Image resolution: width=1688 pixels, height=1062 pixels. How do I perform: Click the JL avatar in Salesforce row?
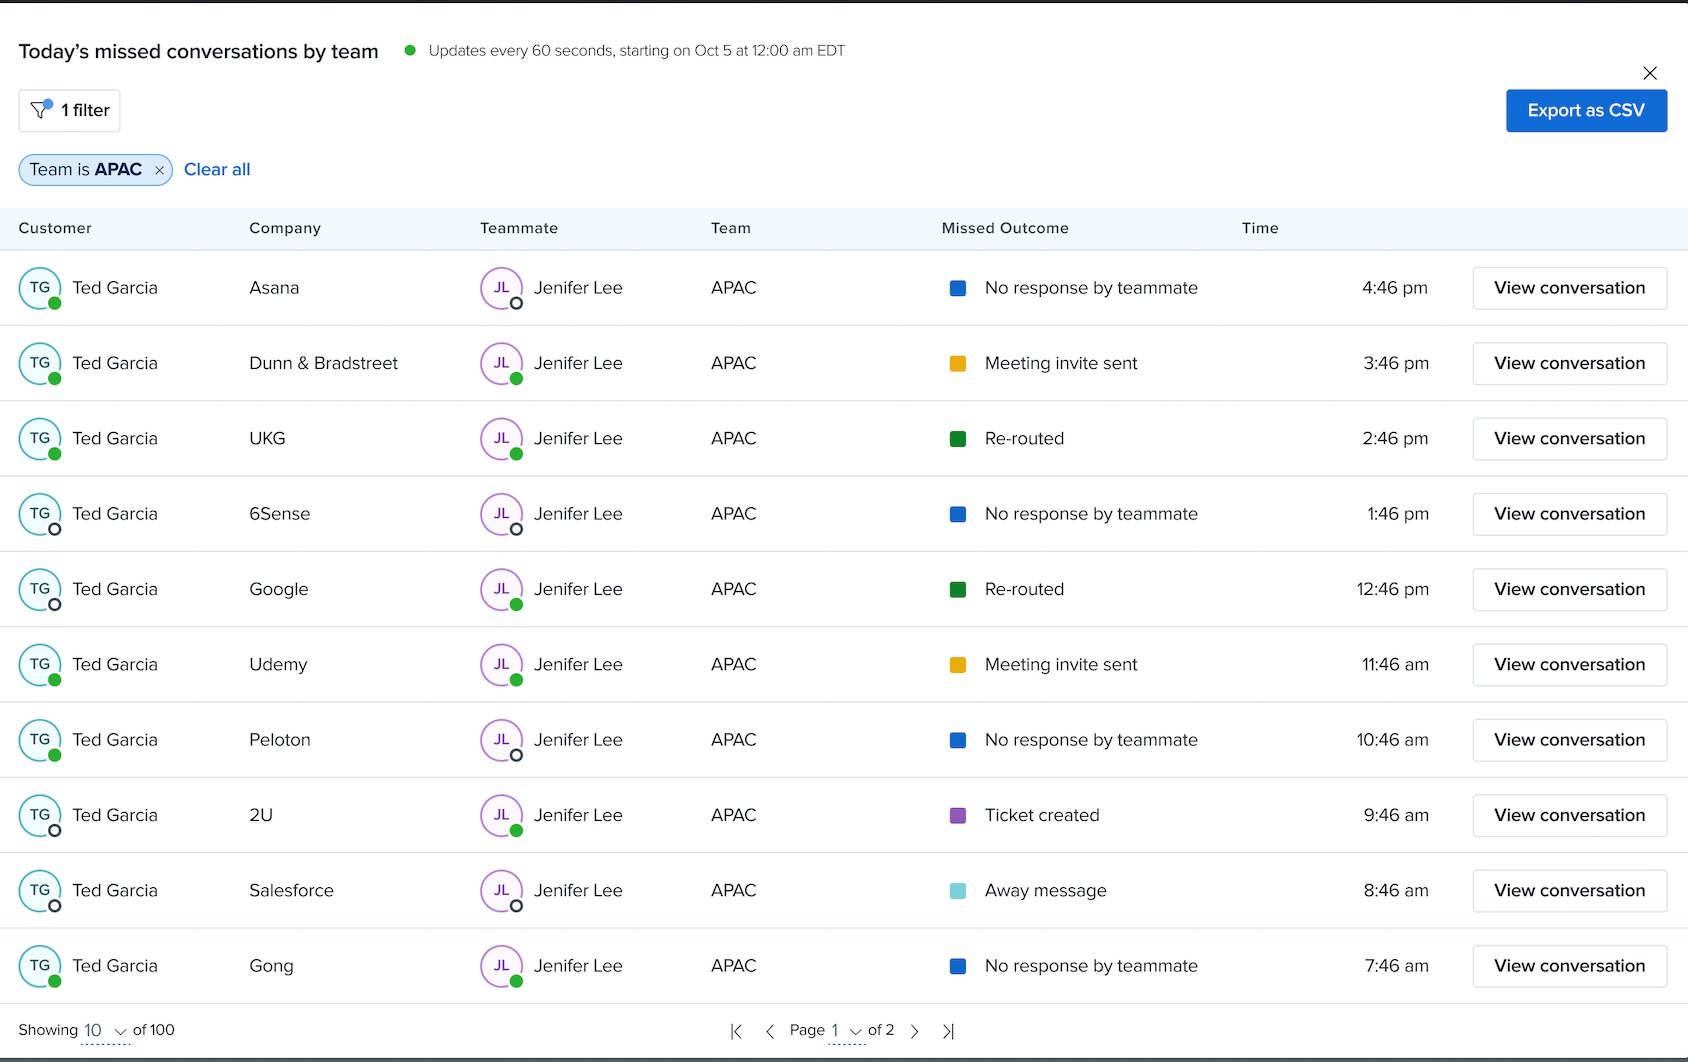(502, 891)
